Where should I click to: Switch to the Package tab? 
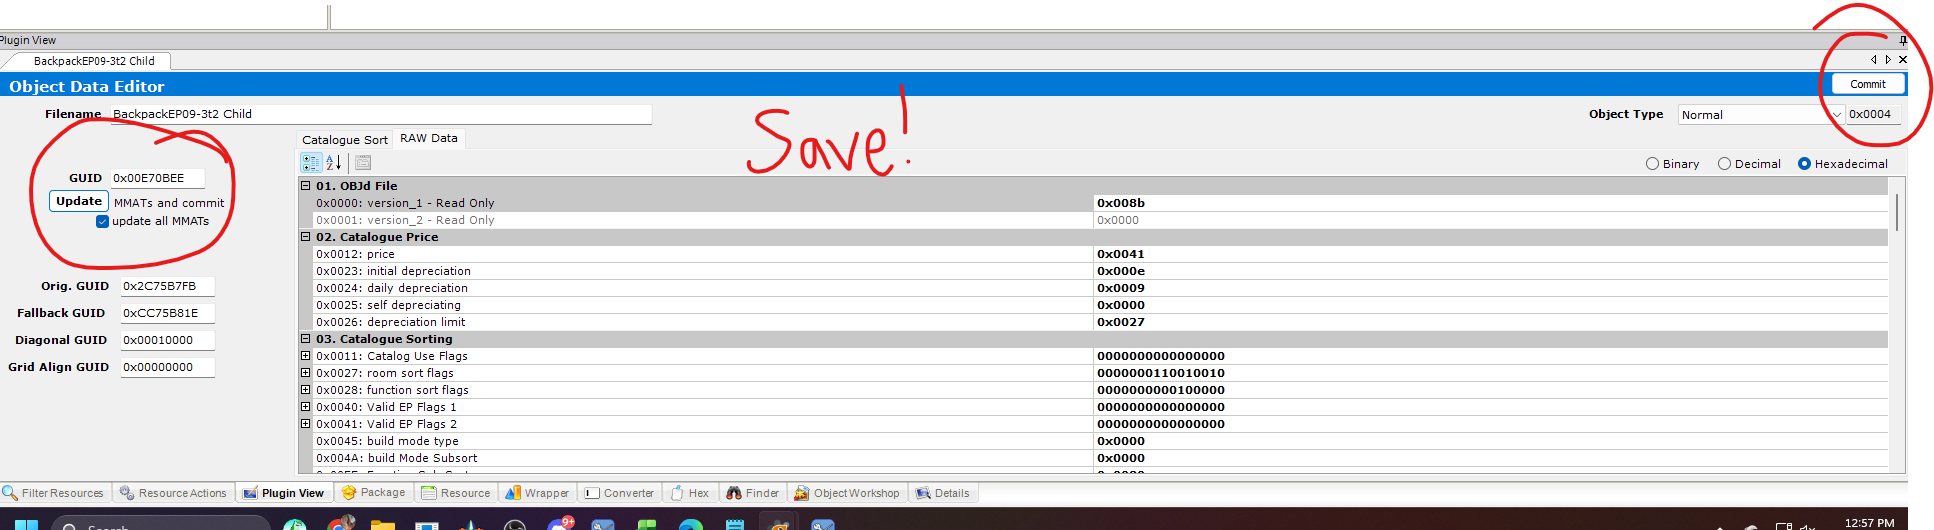coord(374,493)
